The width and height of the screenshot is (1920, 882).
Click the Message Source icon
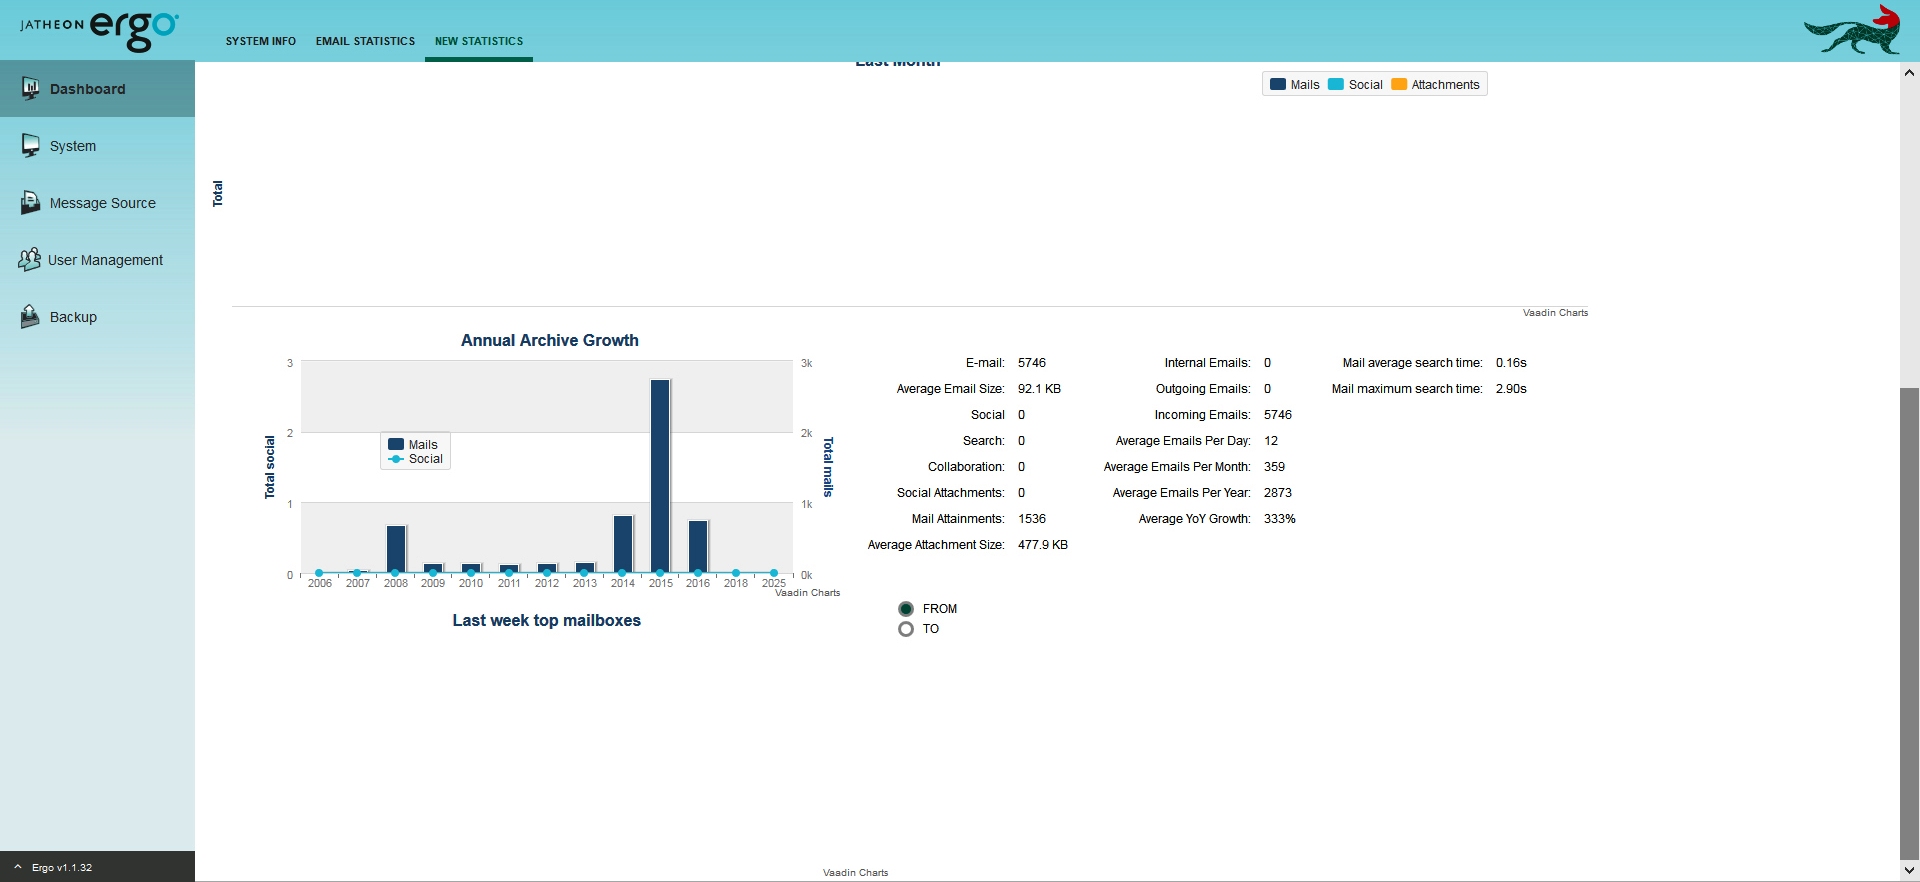point(30,202)
